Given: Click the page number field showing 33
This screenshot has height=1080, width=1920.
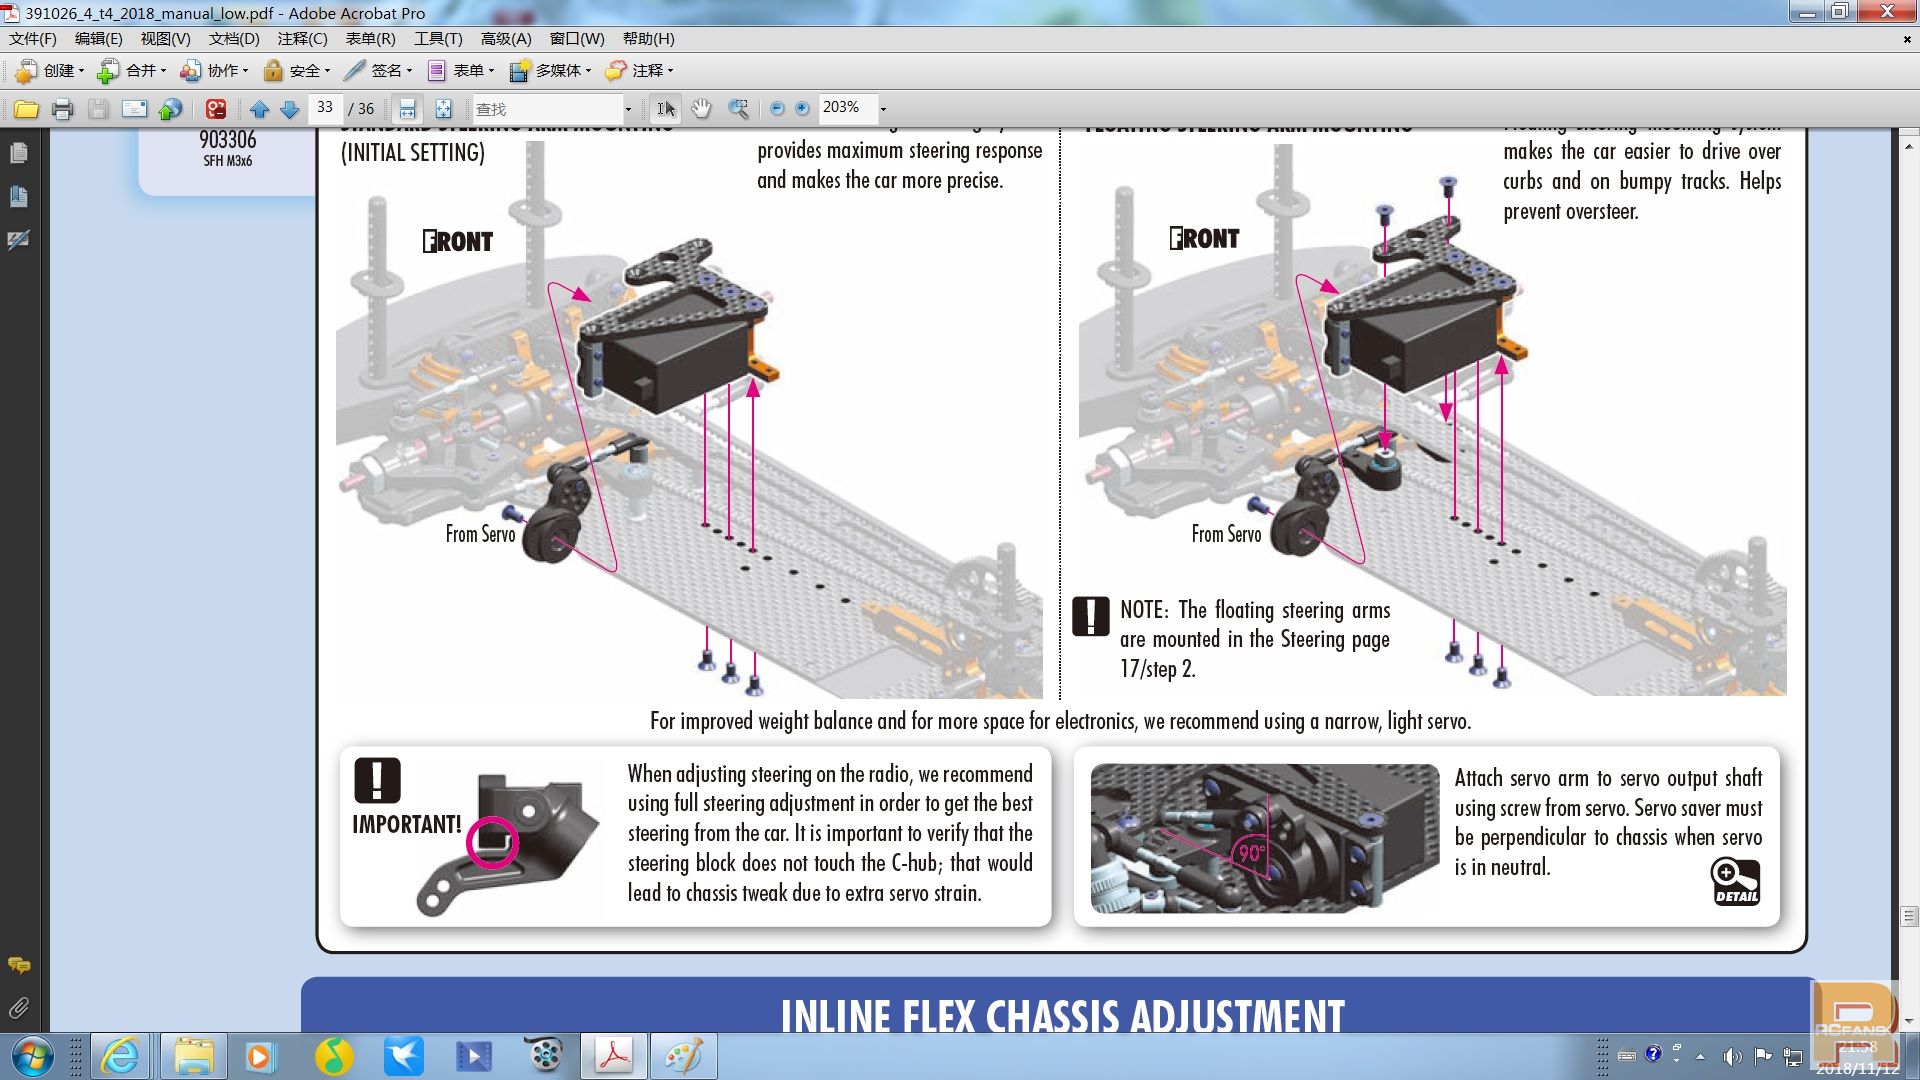Looking at the screenshot, I should [x=326, y=108].
